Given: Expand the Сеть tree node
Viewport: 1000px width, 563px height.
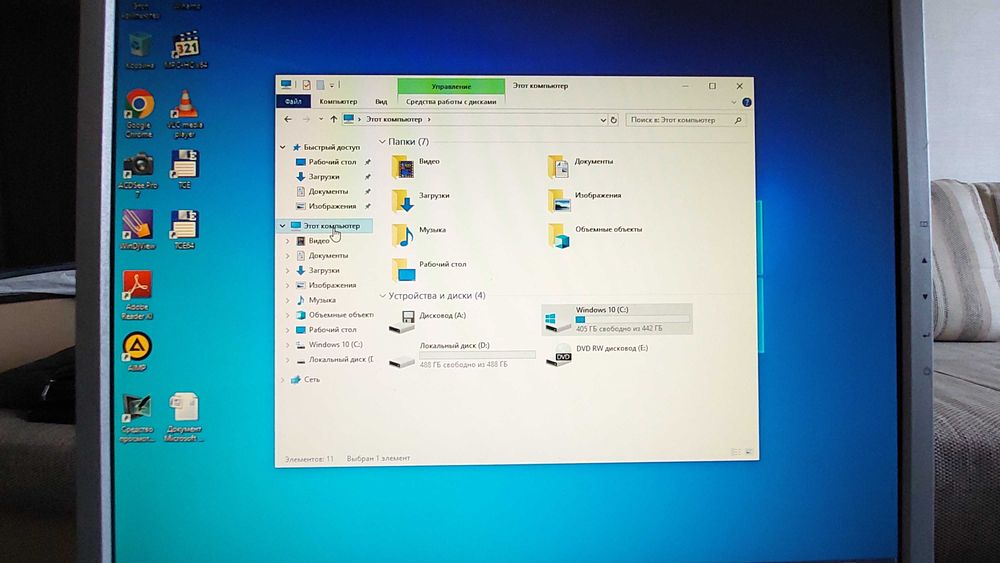Looking at the screenshot, I should click(x=283, y=379).
